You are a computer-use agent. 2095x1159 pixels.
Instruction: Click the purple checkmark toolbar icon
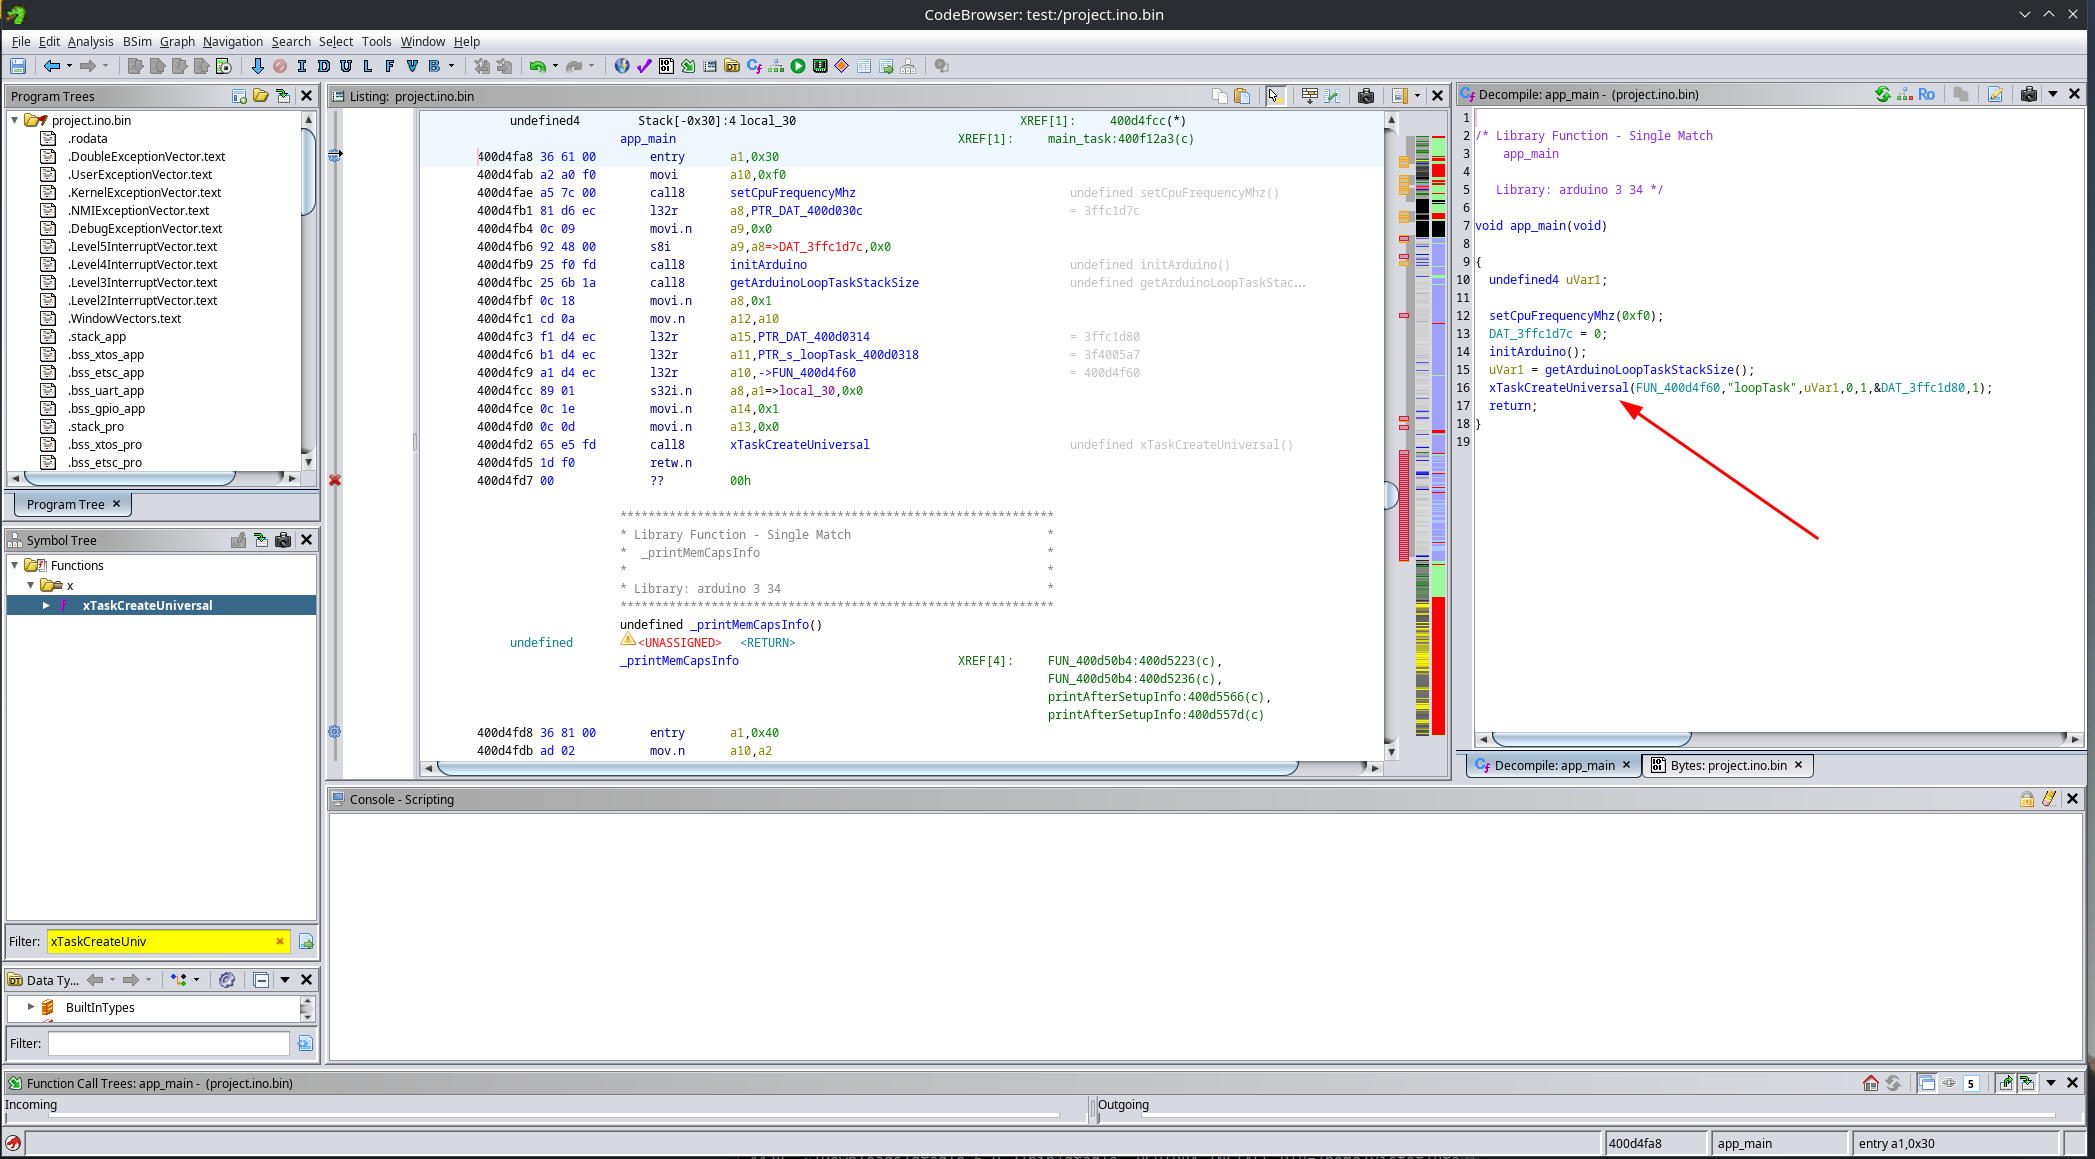tap(644, 66)
